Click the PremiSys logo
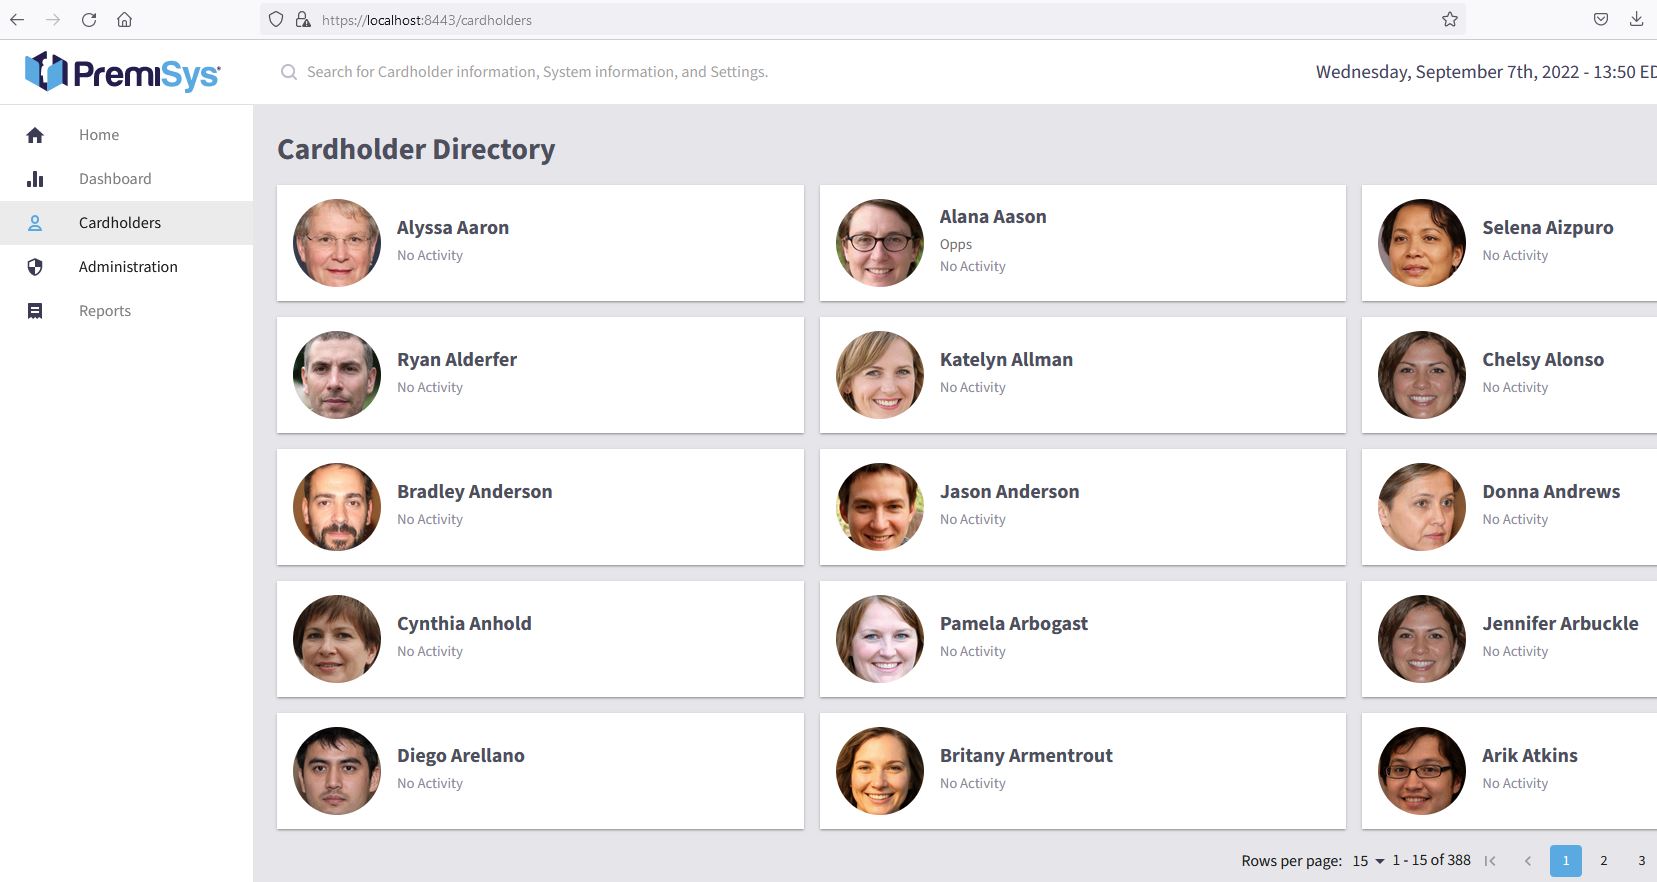 122,72
